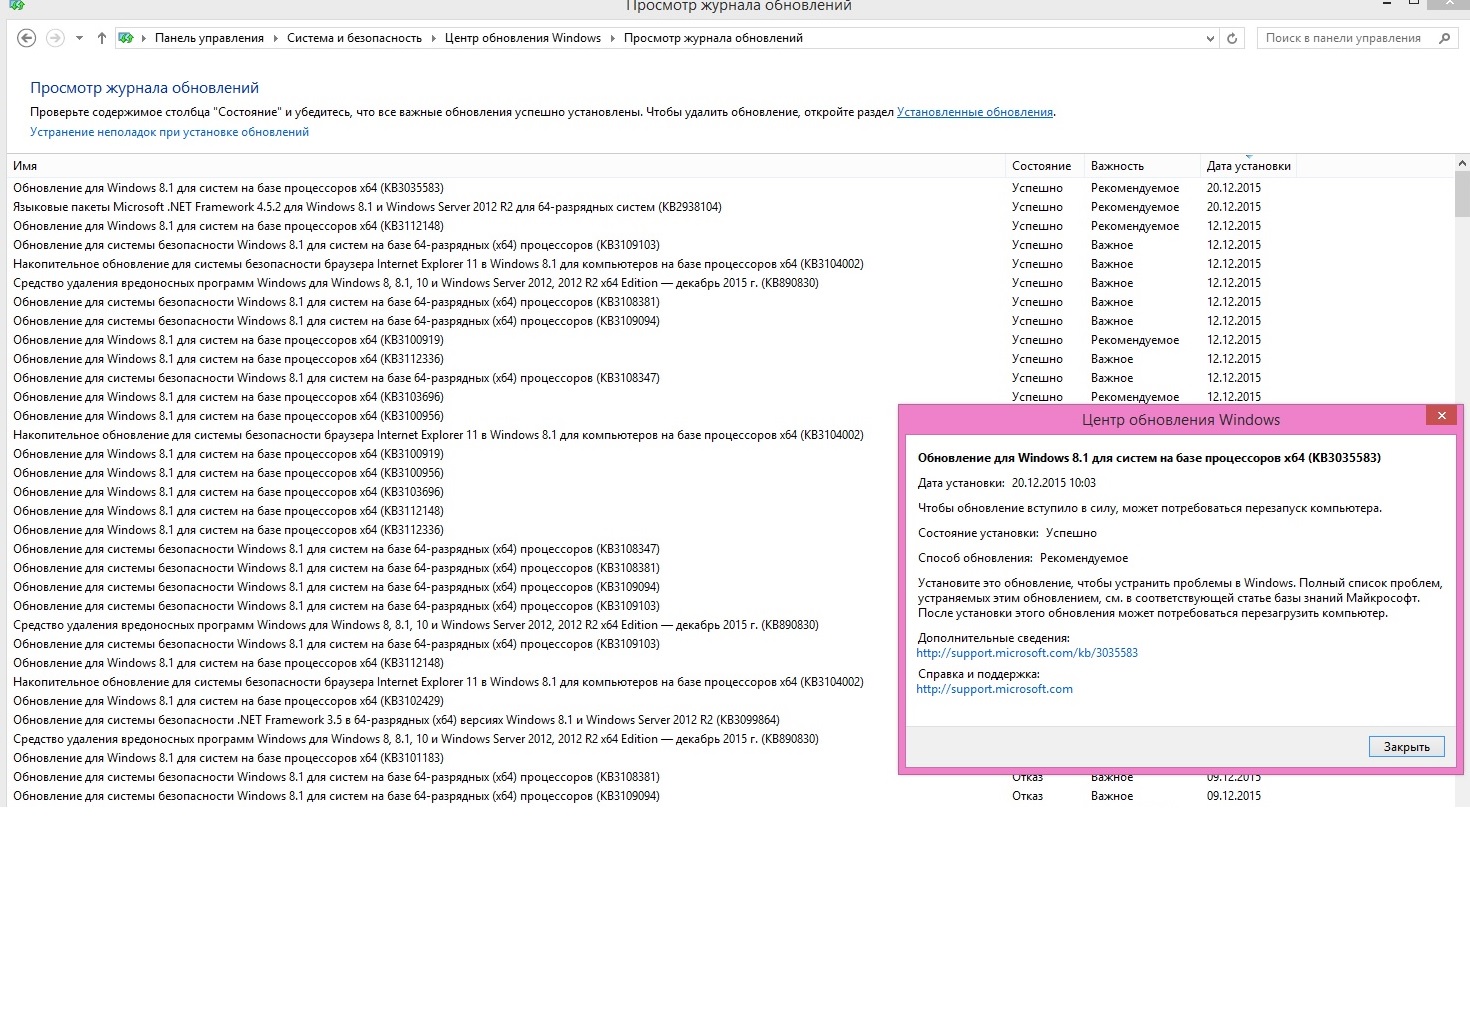Expand chevron before Панель управления breadcrumb

(144, 38)
